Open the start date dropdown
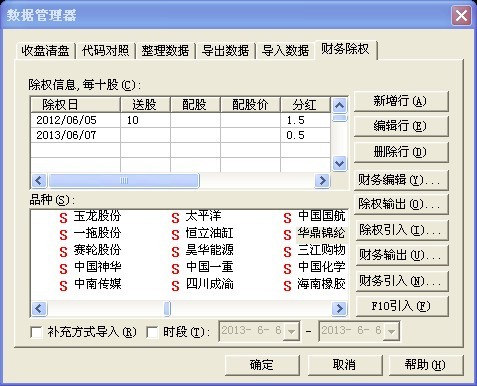The image size is (477, 386). click(x=291, y=331)
